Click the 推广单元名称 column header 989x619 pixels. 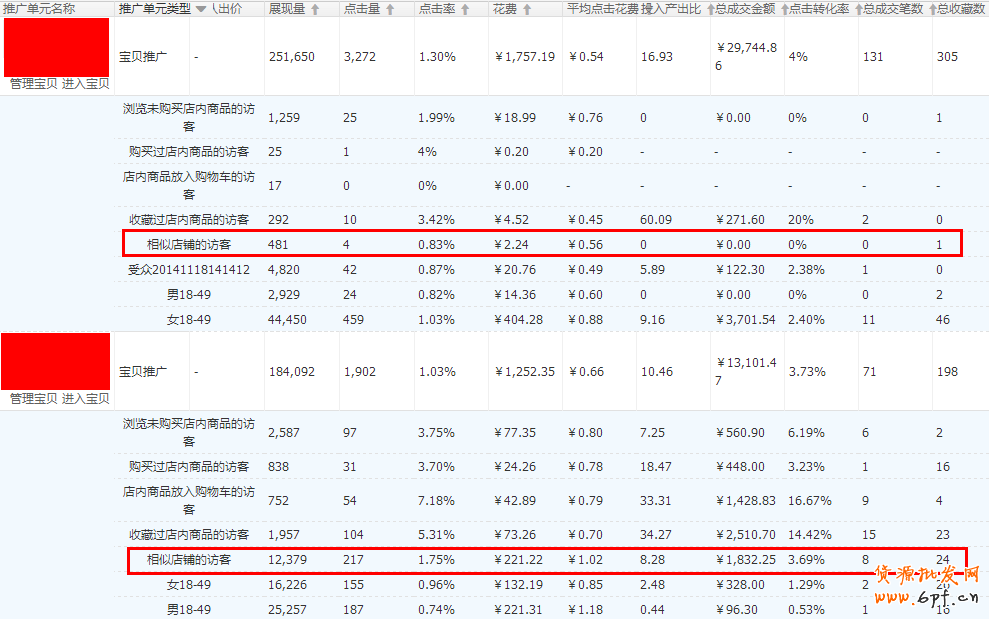pyautogui.click(x=40, y=9)
